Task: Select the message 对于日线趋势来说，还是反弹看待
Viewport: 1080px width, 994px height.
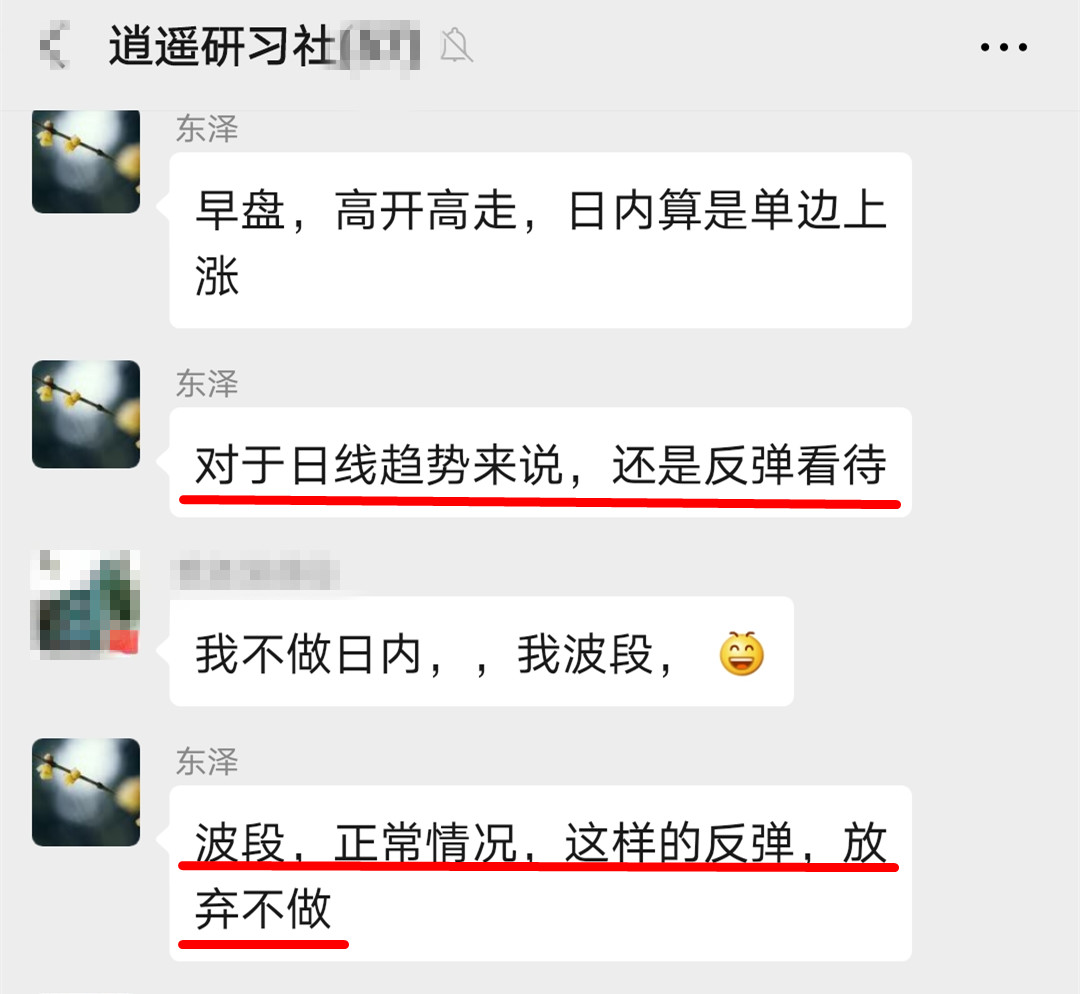Action: (x=541, y=462)
